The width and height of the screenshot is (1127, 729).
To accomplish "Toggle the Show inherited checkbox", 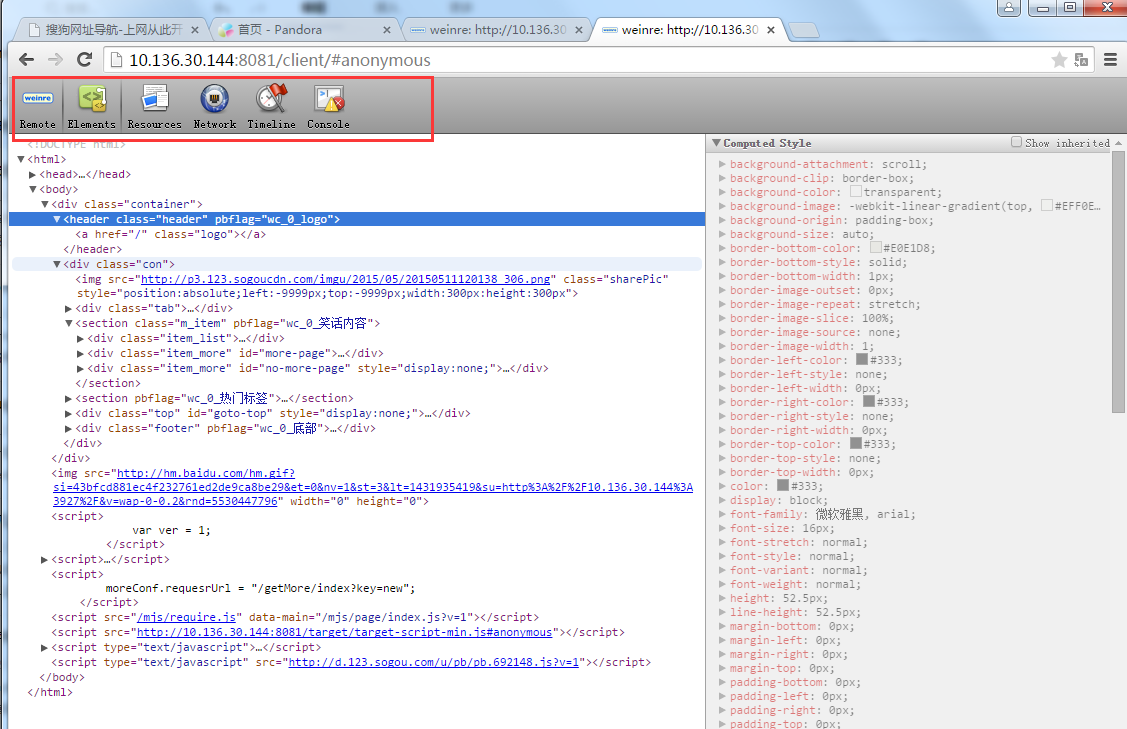I will 1016,142.
